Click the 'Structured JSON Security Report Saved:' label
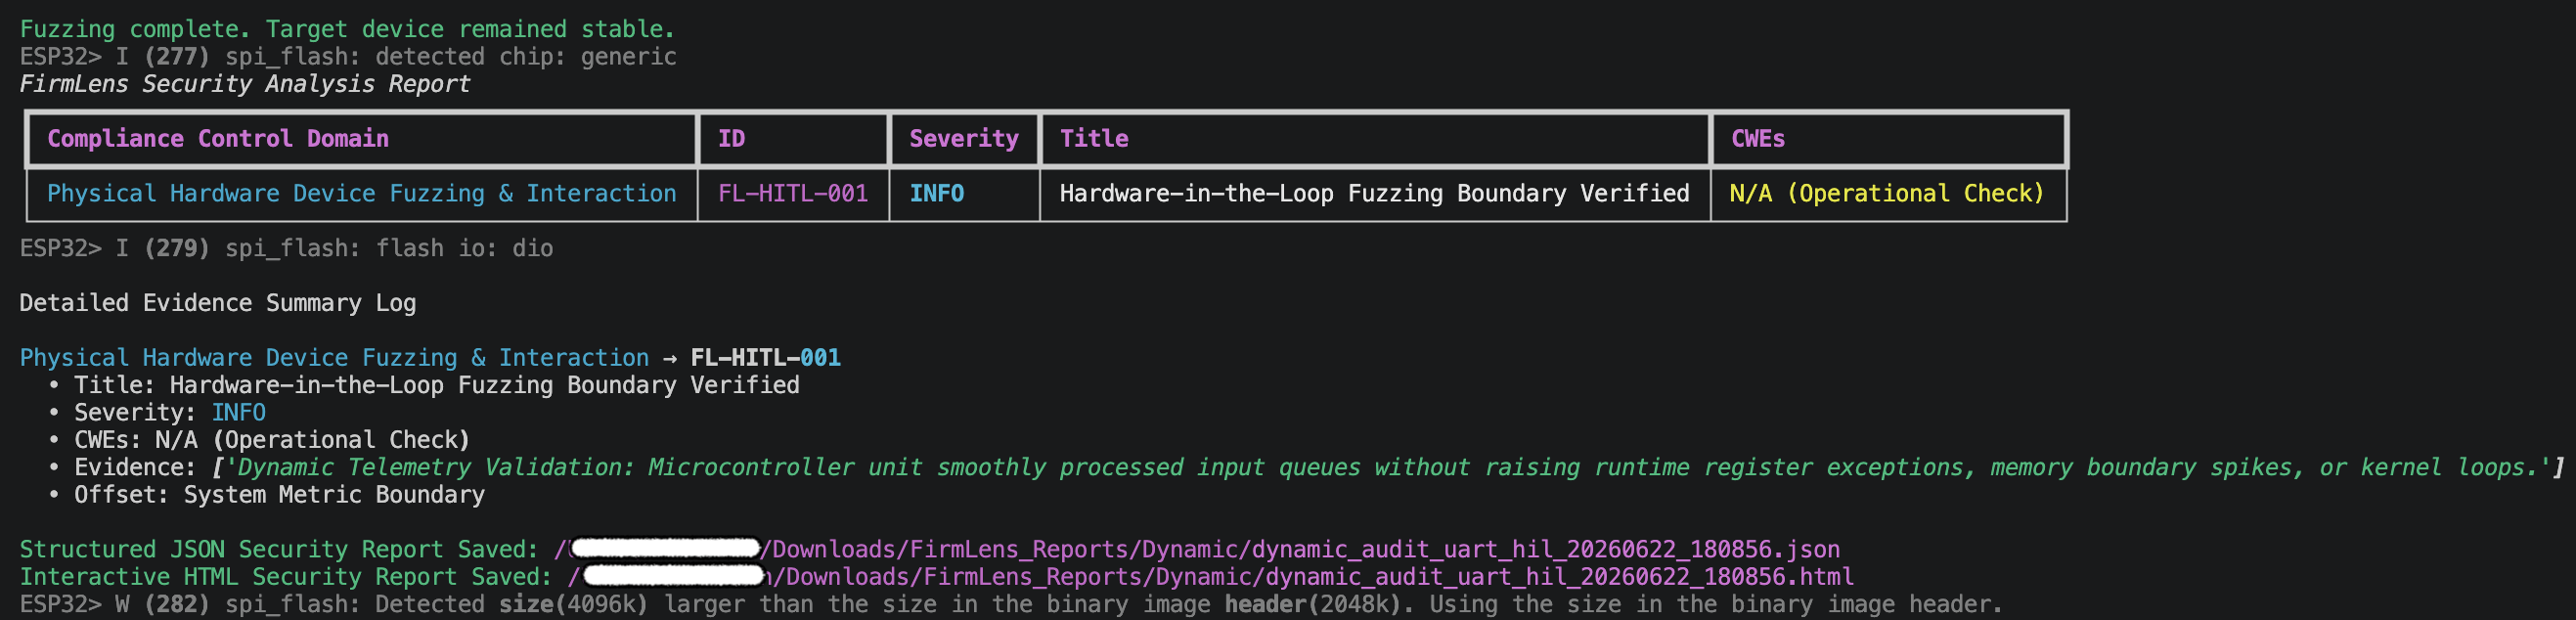Image resolution: width=2576 pixels, height=620 pixels. tap(279, 550)
